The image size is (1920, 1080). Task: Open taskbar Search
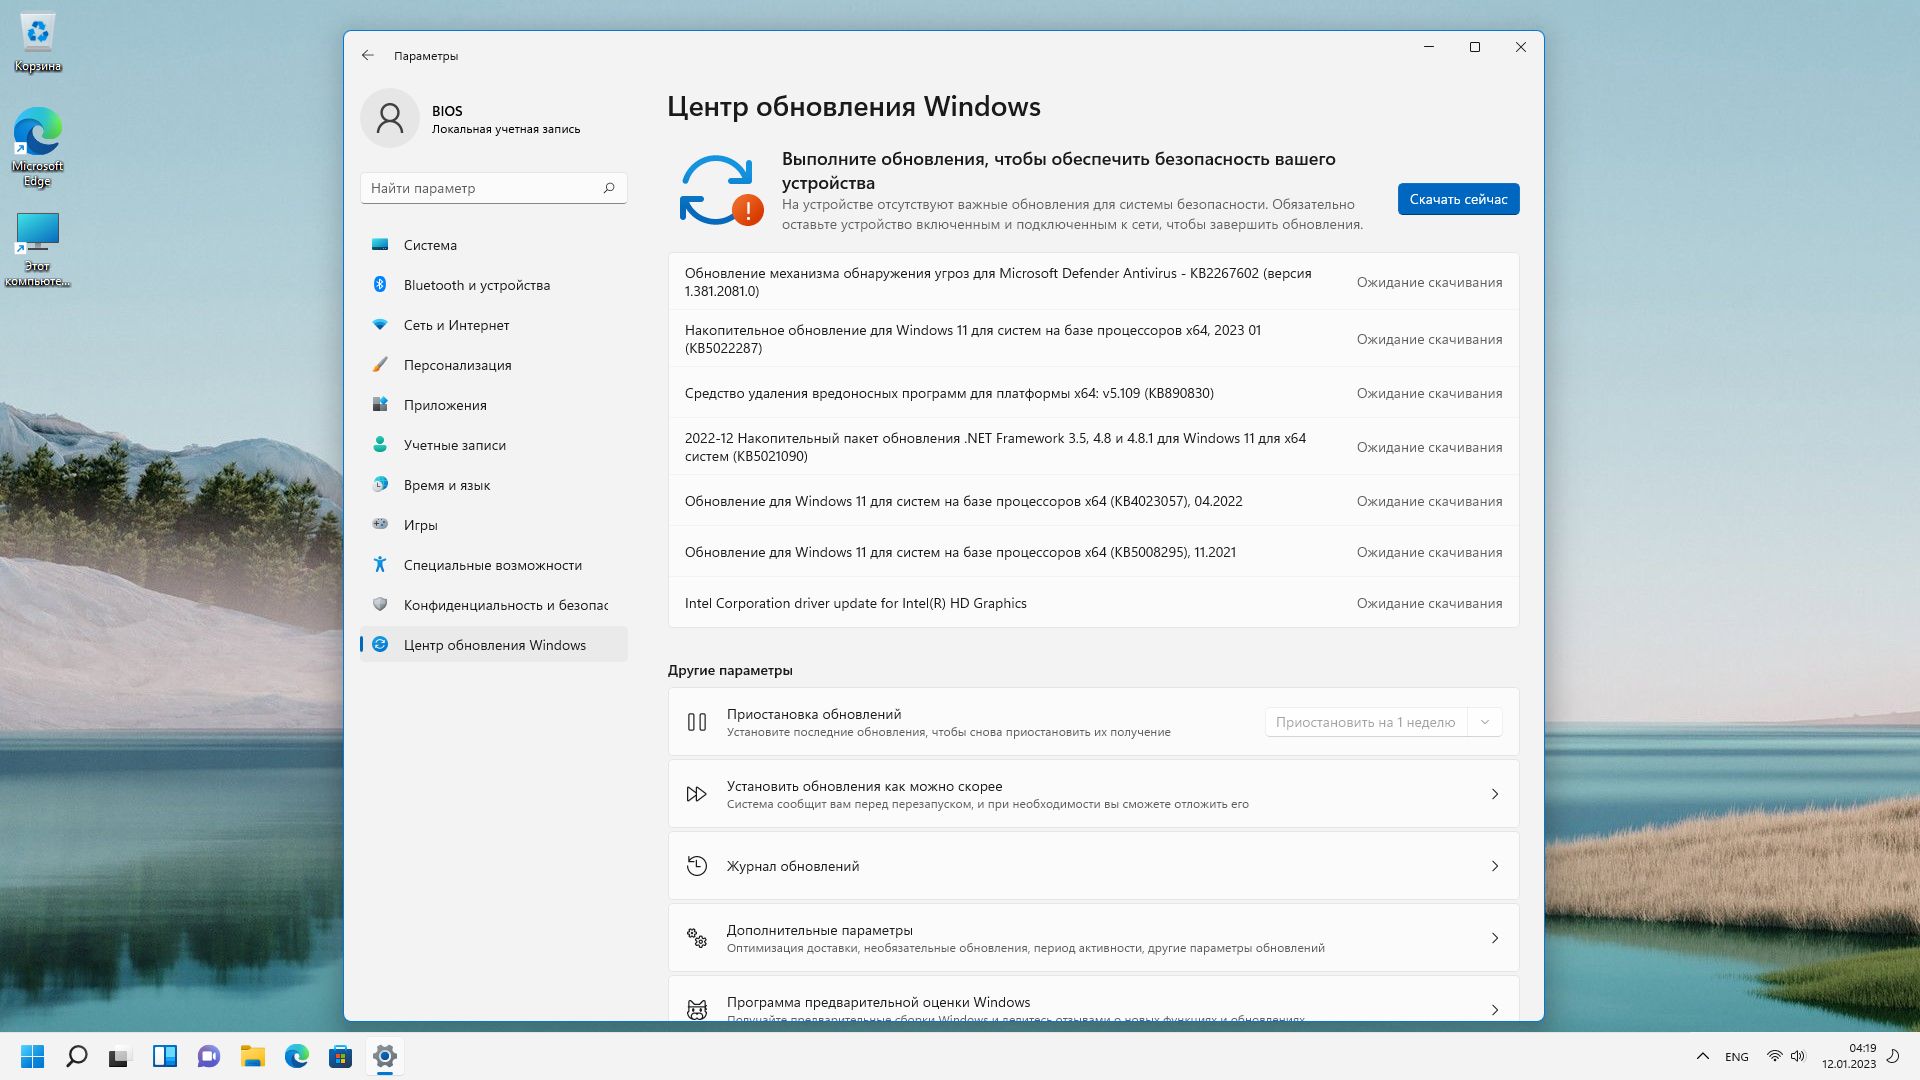click(77, 1056)
